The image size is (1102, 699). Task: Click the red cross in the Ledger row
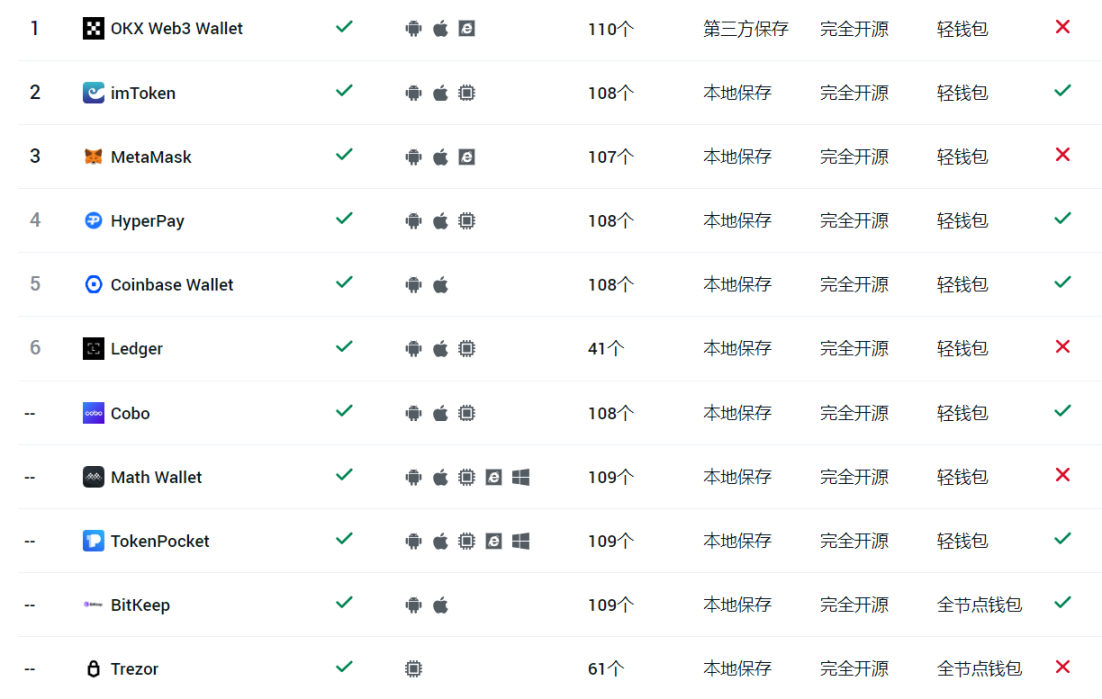pyautogui.click(x=1062, y=347)
